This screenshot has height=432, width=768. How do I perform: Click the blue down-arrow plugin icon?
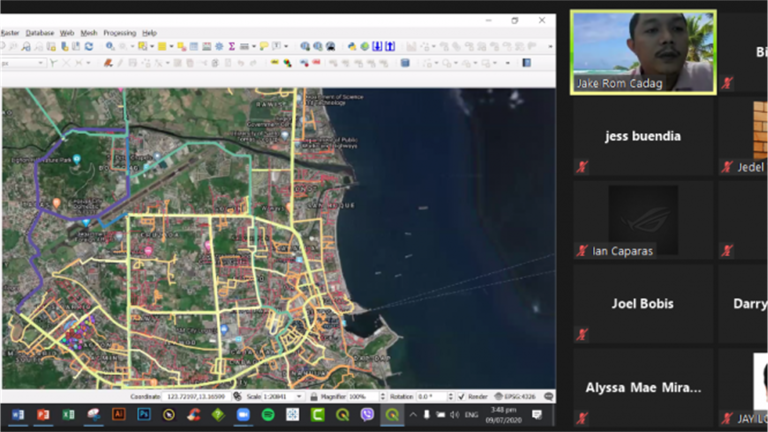point(377,46)
